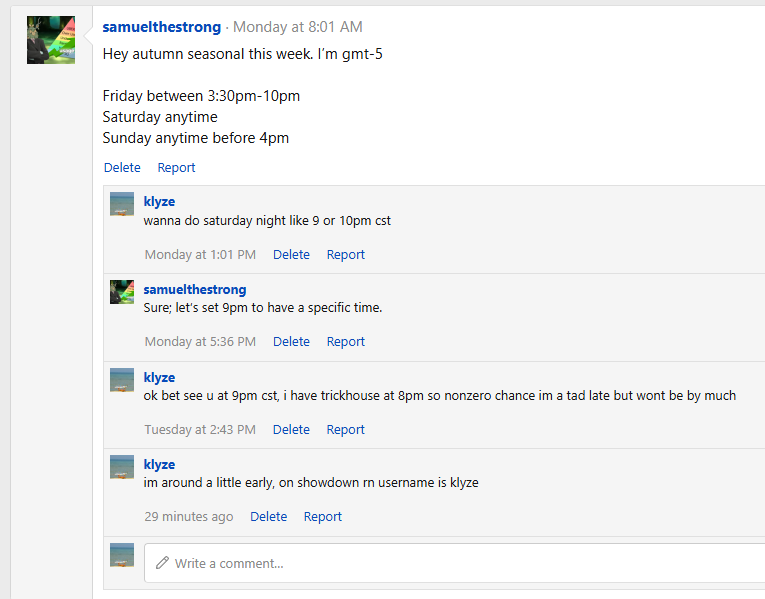This screenshot has height=599, width=765.
Task: Delete the "let's set 9pm" comment
Action: (291, 342)
